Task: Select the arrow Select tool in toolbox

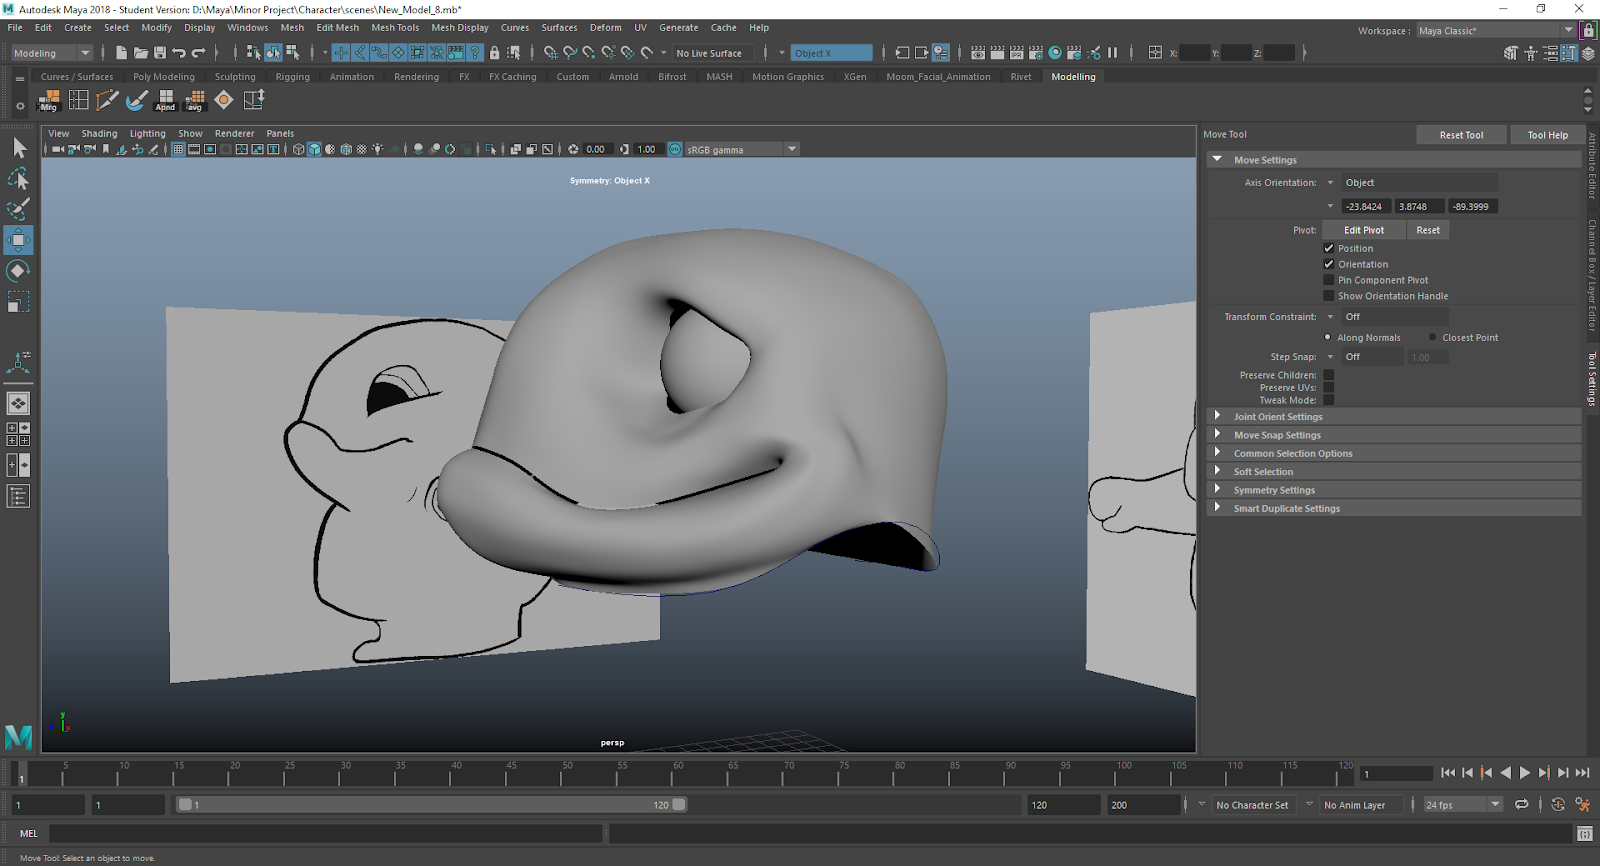Action: (x=18, y=148)
